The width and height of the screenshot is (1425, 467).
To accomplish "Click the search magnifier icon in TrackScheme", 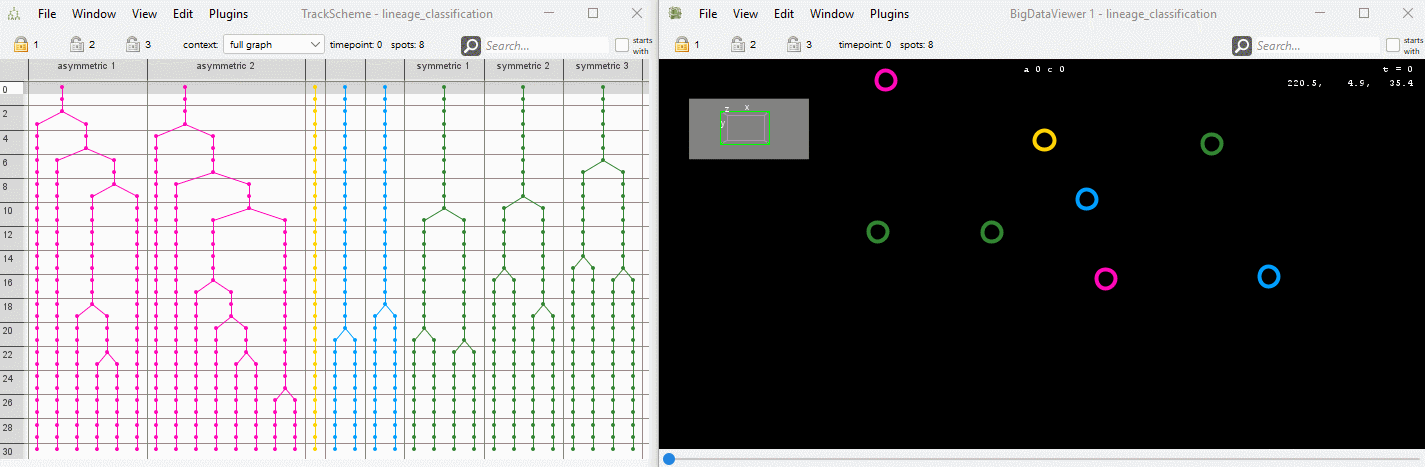I will tap(471, 45).
